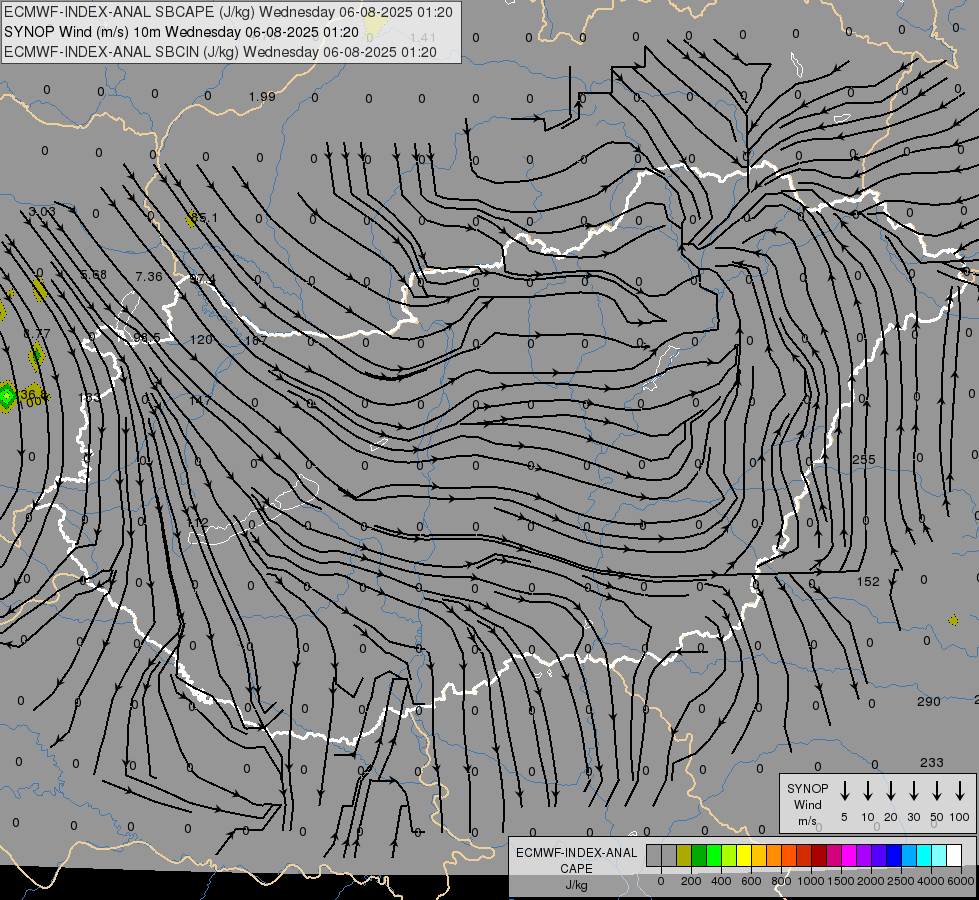Pick the deep blue swatch left of 2500
The image size is (979, 900).
point(893,855)
